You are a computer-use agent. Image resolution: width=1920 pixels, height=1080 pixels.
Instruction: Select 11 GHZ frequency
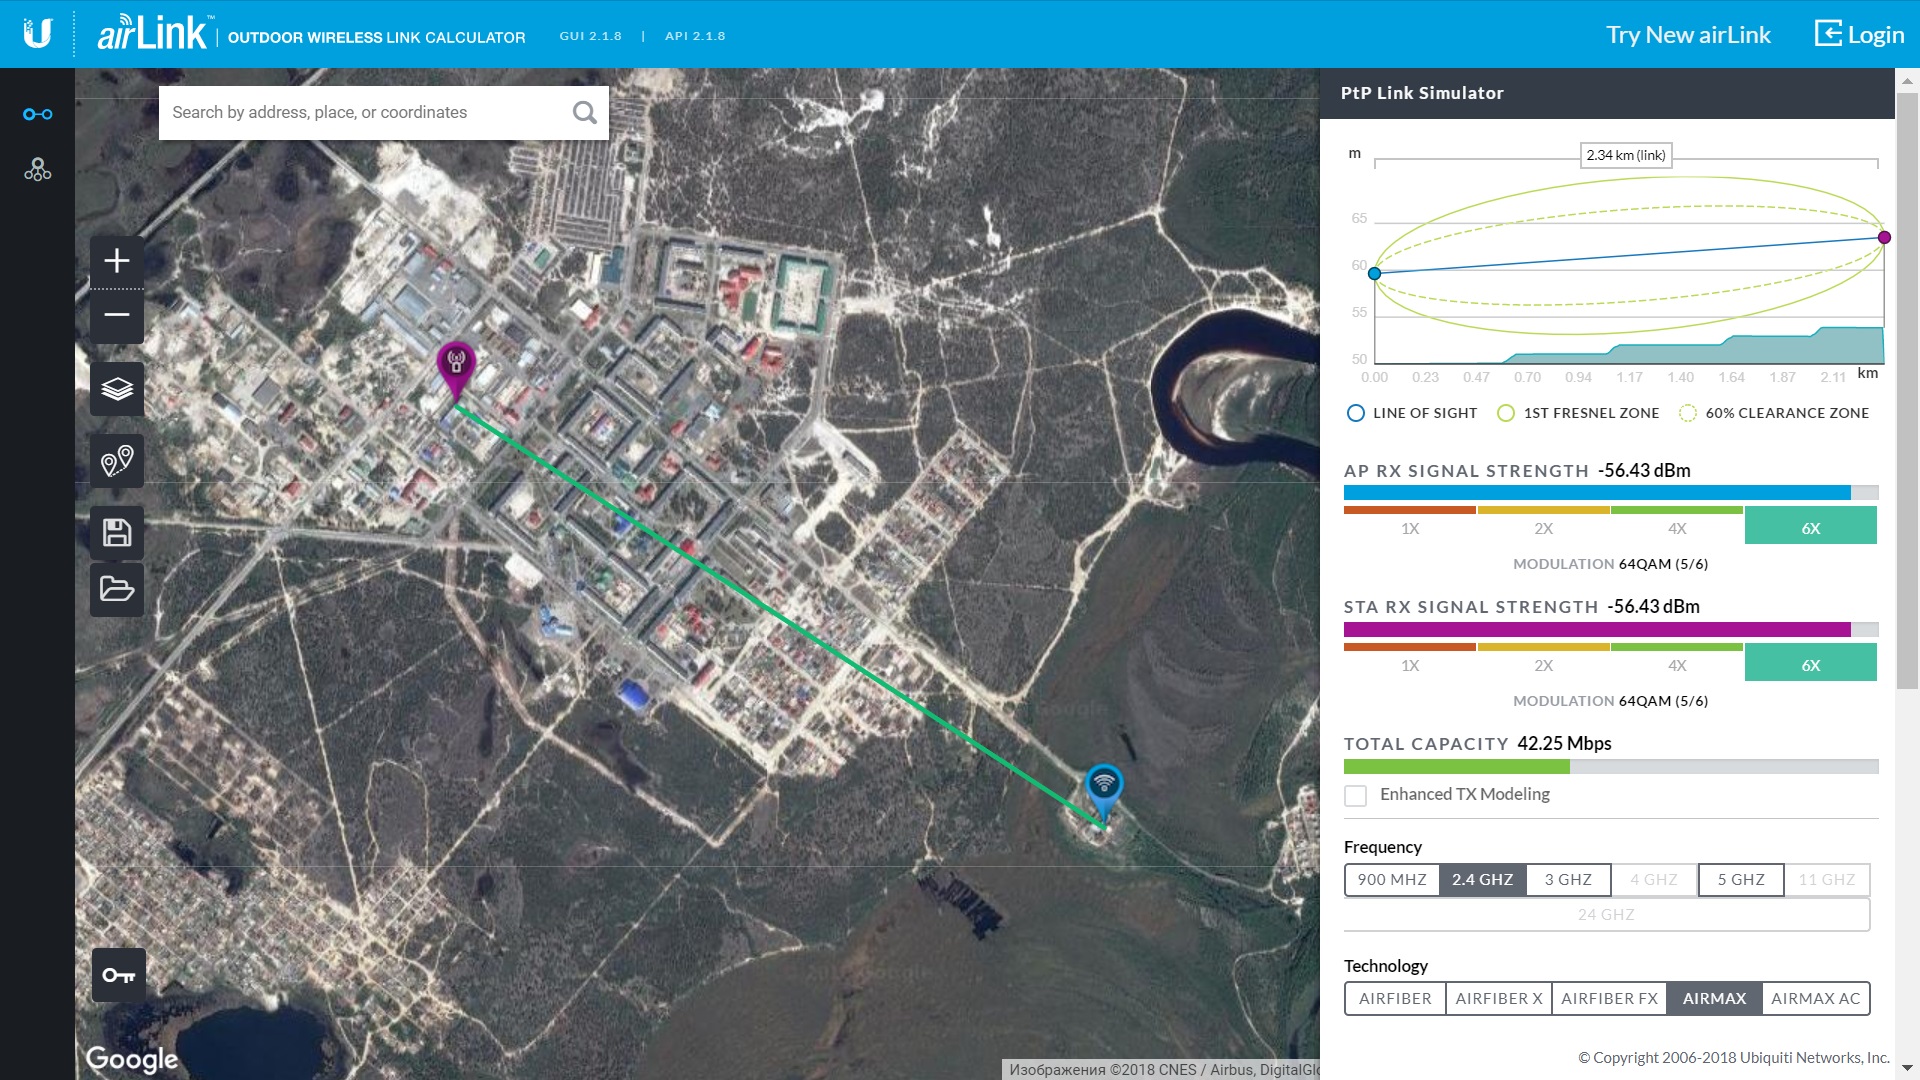tap(1827, 880)
